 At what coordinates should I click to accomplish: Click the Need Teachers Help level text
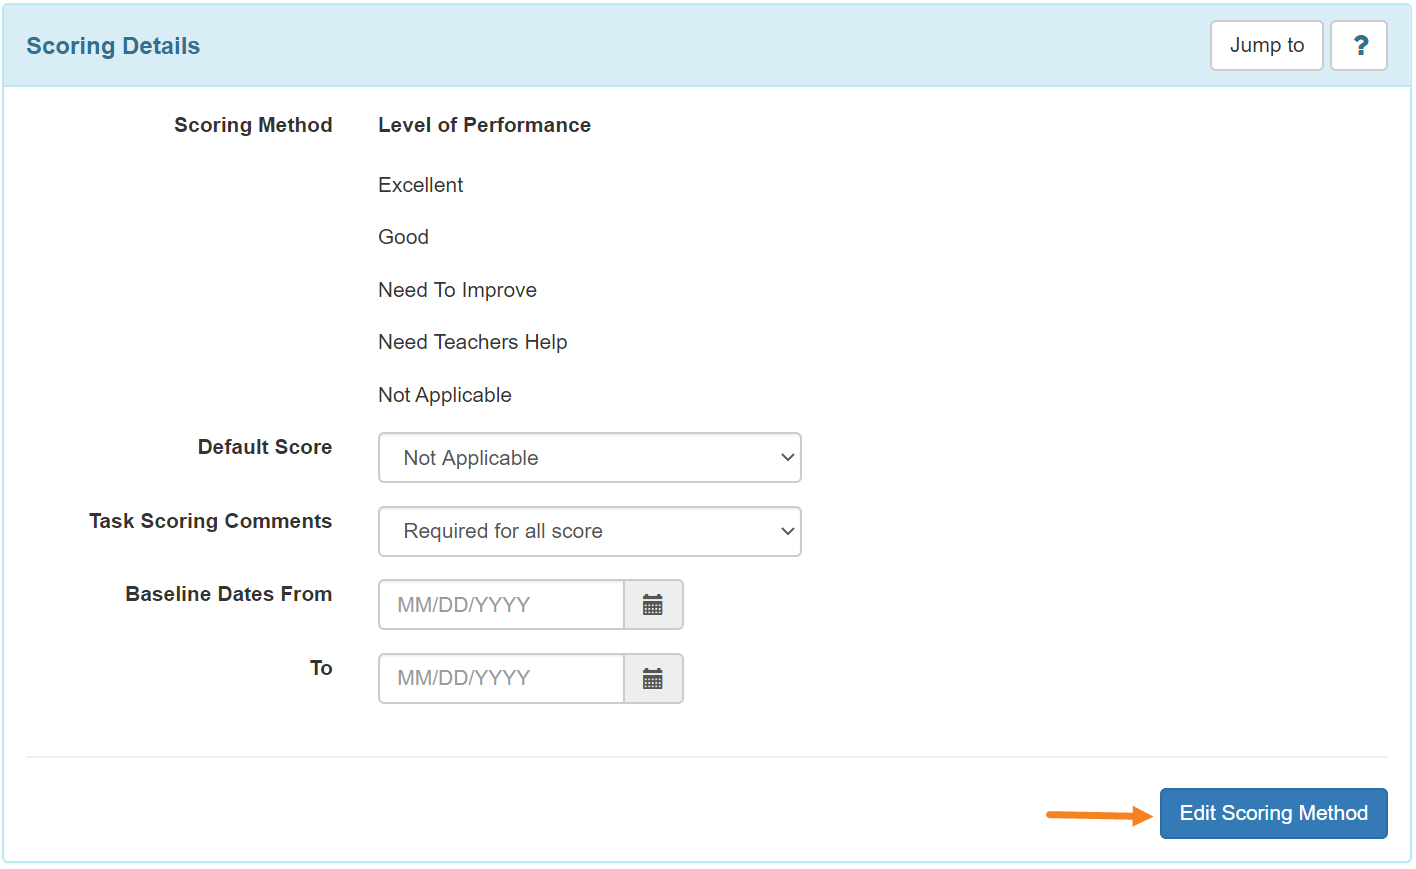click(x=472, y=342)
